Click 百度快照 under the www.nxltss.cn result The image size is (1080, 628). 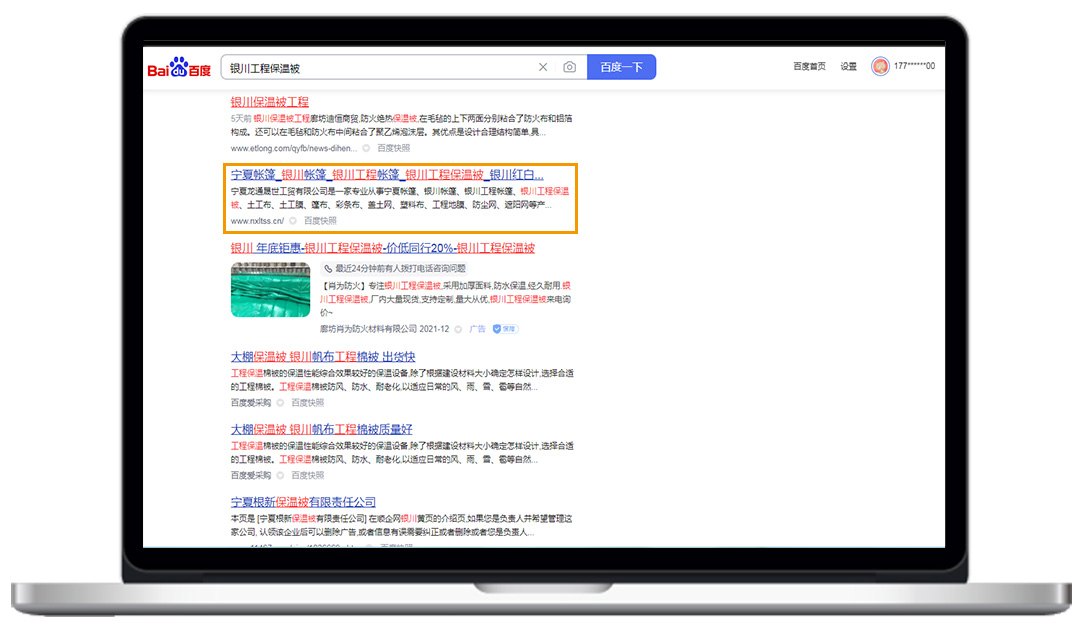320,221
